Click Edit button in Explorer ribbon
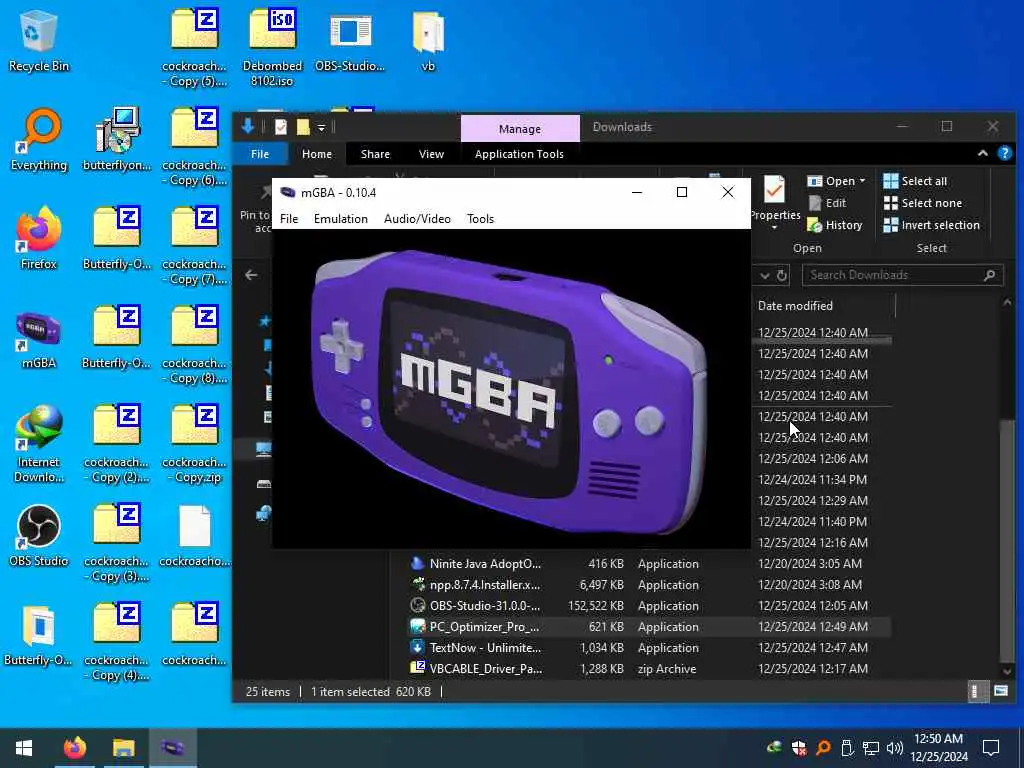 827,203
